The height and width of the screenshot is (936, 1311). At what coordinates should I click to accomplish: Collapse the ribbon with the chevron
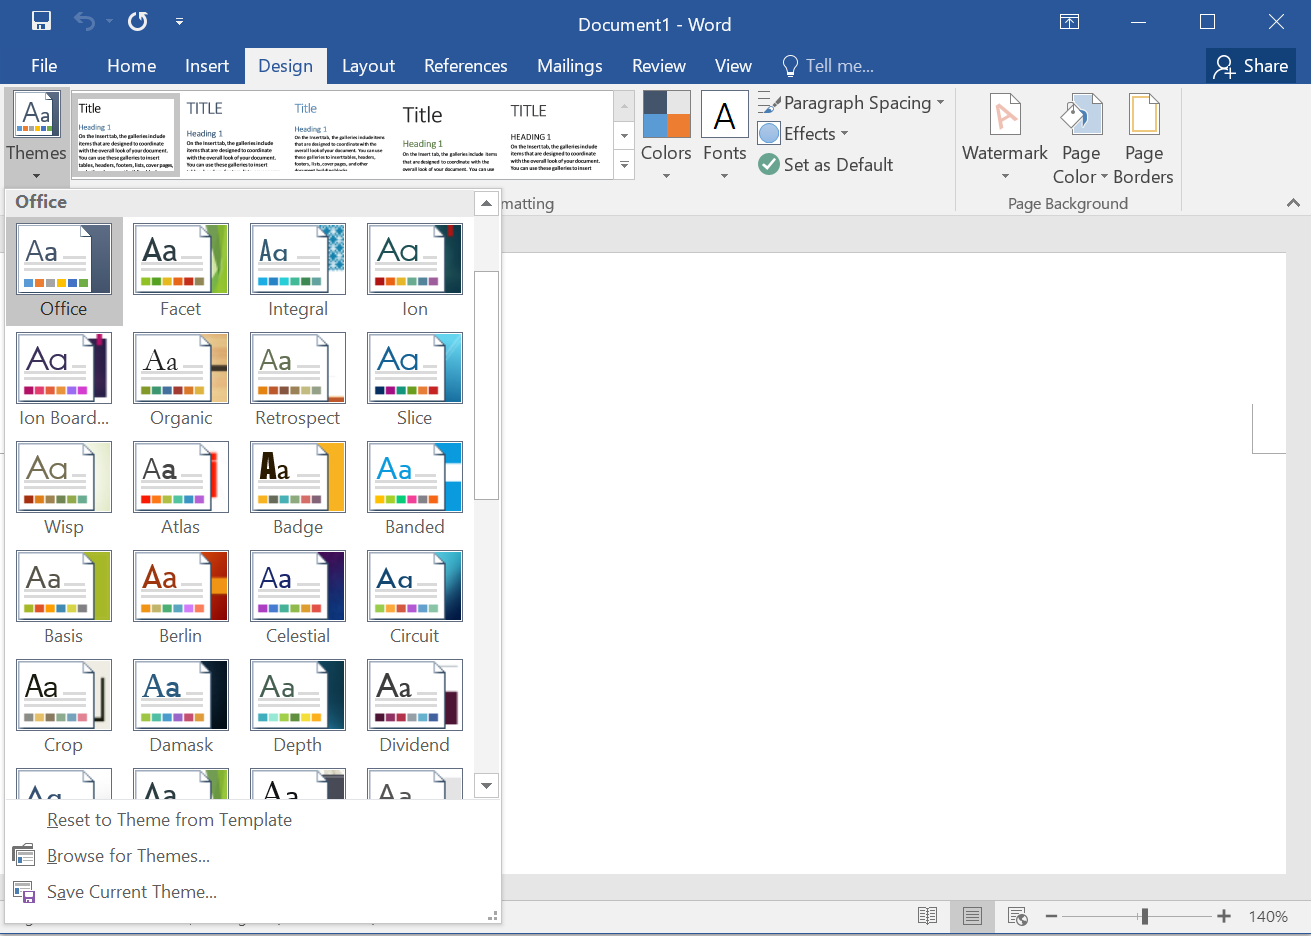click(x=1293, y=203)
